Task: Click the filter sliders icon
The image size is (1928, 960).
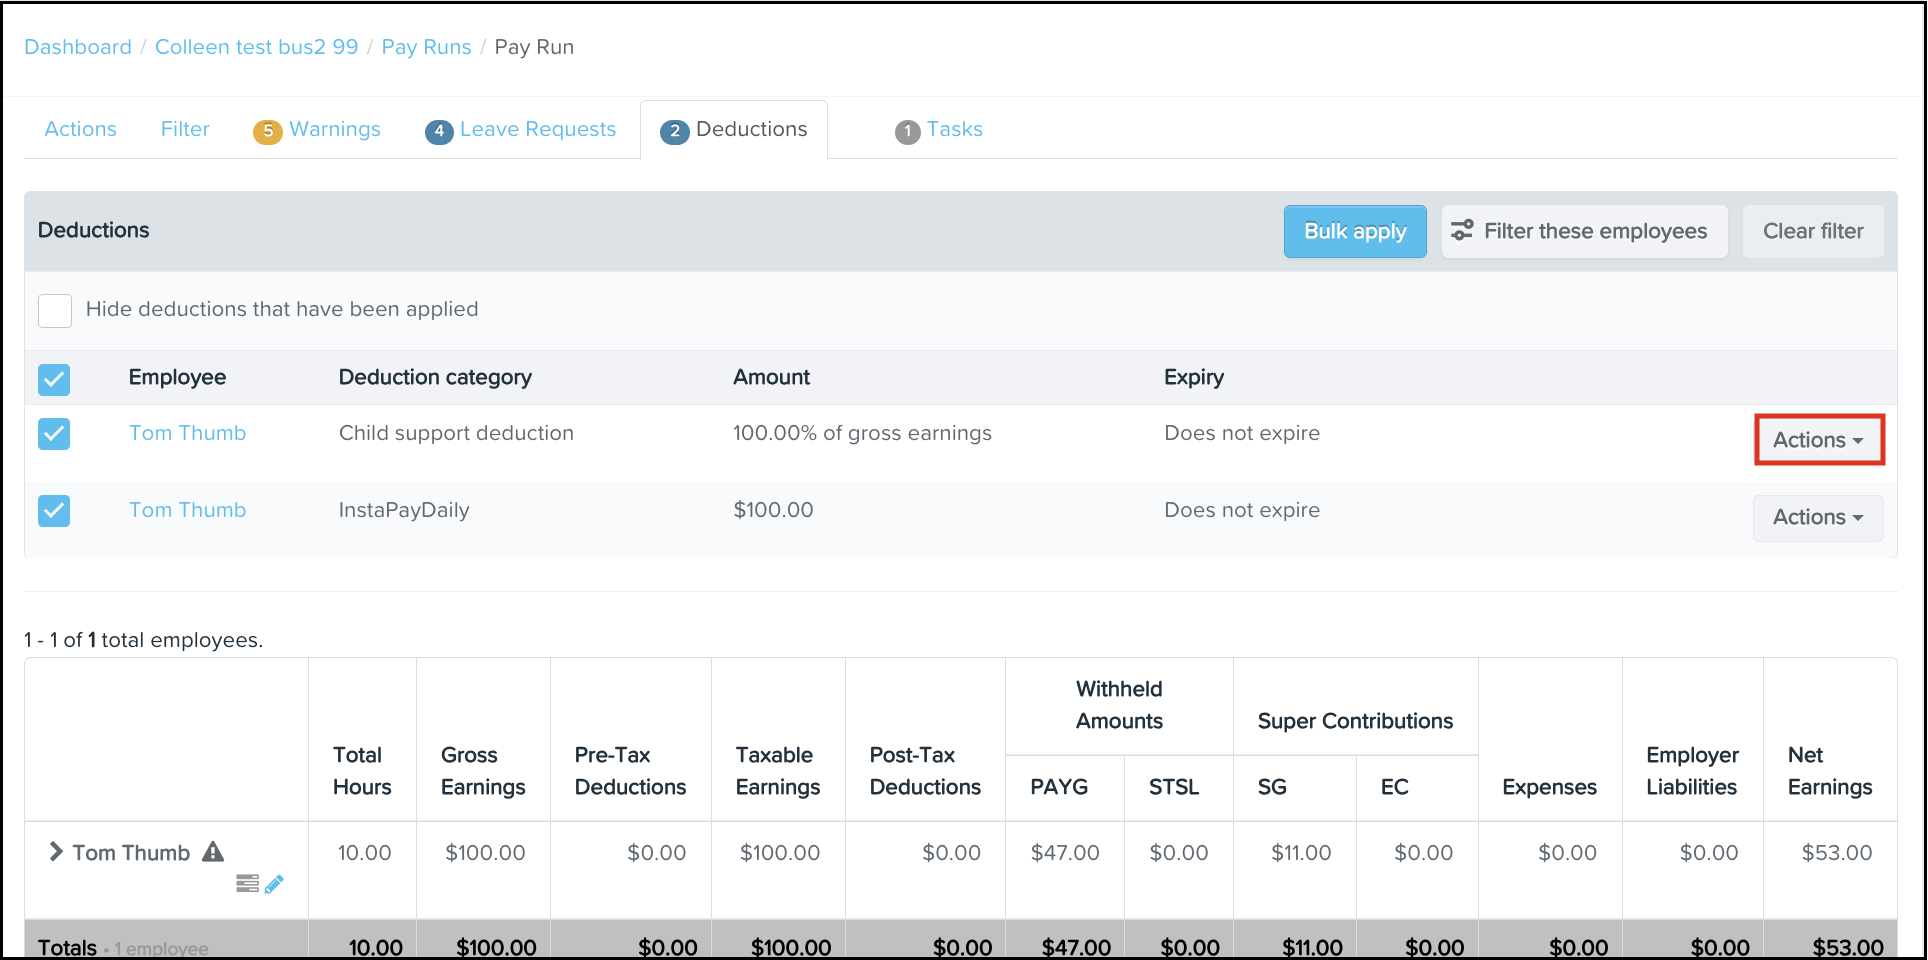Action: [1462, 231]
